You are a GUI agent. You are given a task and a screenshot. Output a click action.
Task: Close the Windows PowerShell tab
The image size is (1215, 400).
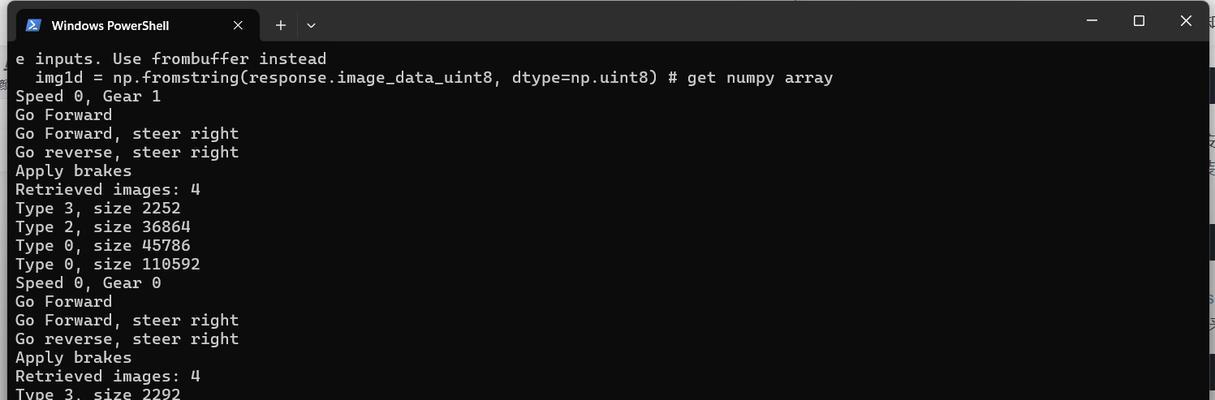point(238,25)
